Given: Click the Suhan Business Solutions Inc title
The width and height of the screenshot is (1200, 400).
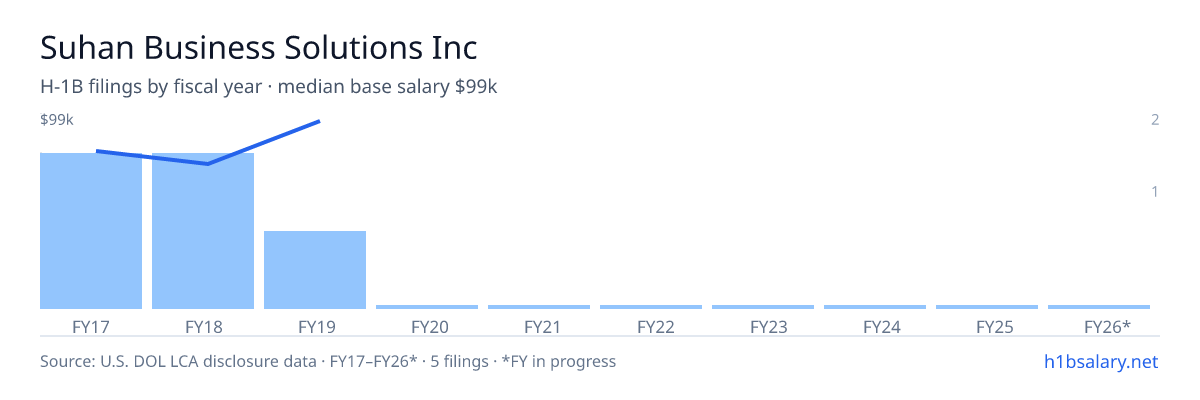Looking at the screenshot, I should coord(259,47).
